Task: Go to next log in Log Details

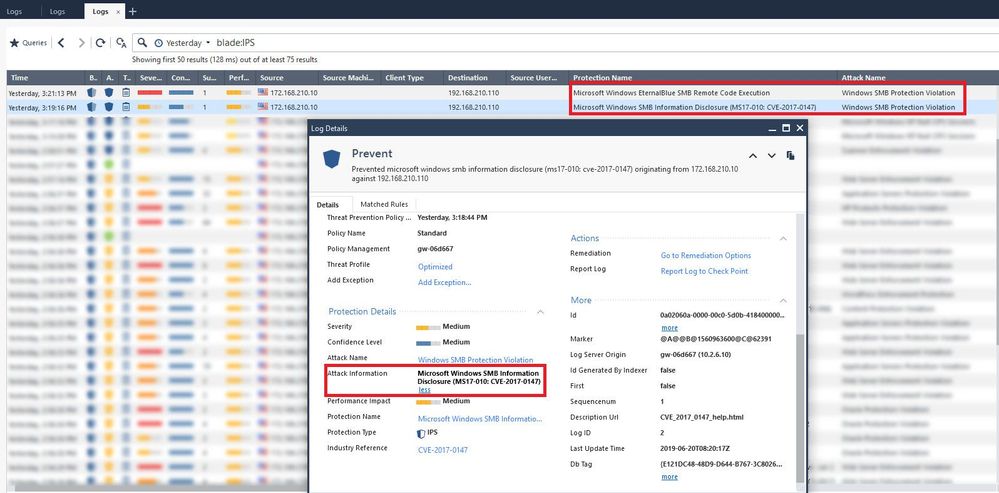Action: (772, 155)
